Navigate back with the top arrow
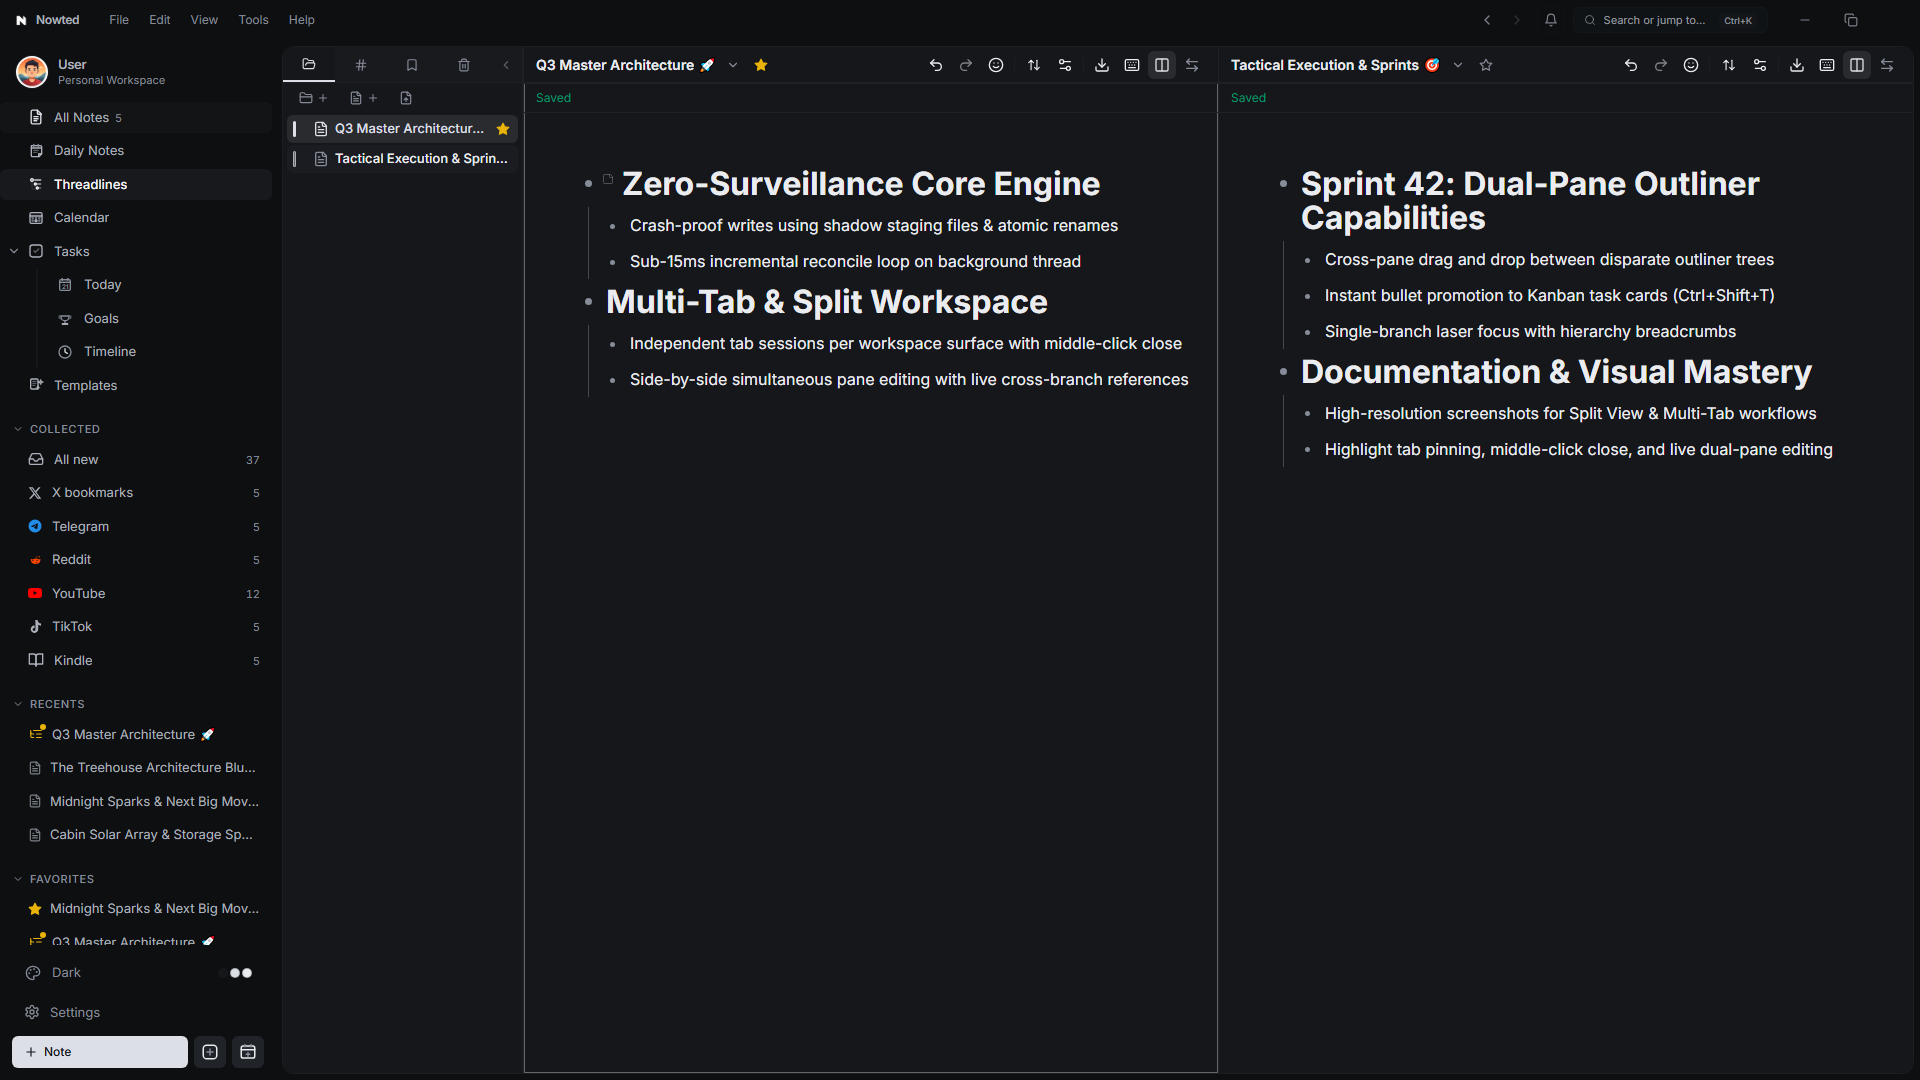 coord(1487,20)
